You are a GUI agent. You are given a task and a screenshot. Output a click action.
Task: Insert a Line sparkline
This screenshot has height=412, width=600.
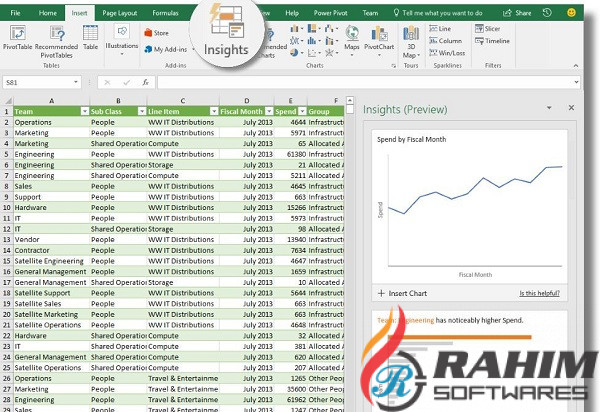point(440,29)
